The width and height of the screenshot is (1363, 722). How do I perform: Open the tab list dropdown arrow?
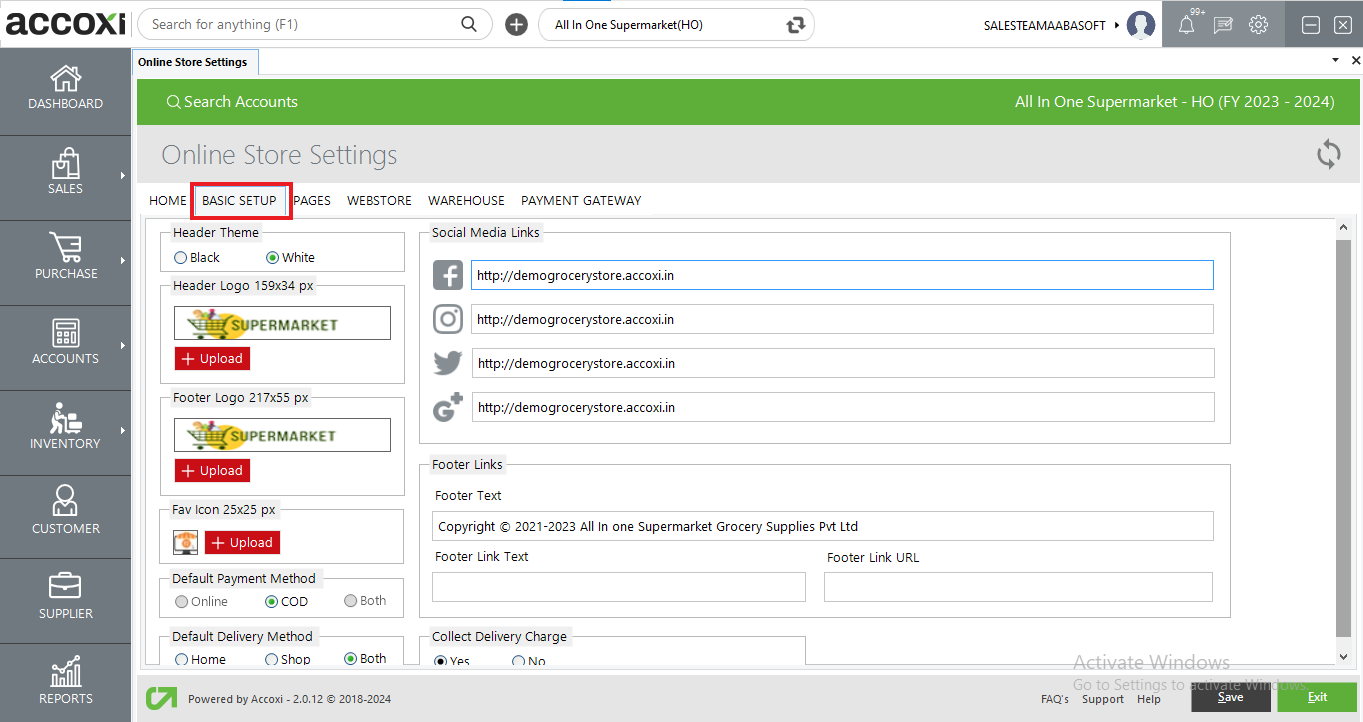coord(1334,60)
